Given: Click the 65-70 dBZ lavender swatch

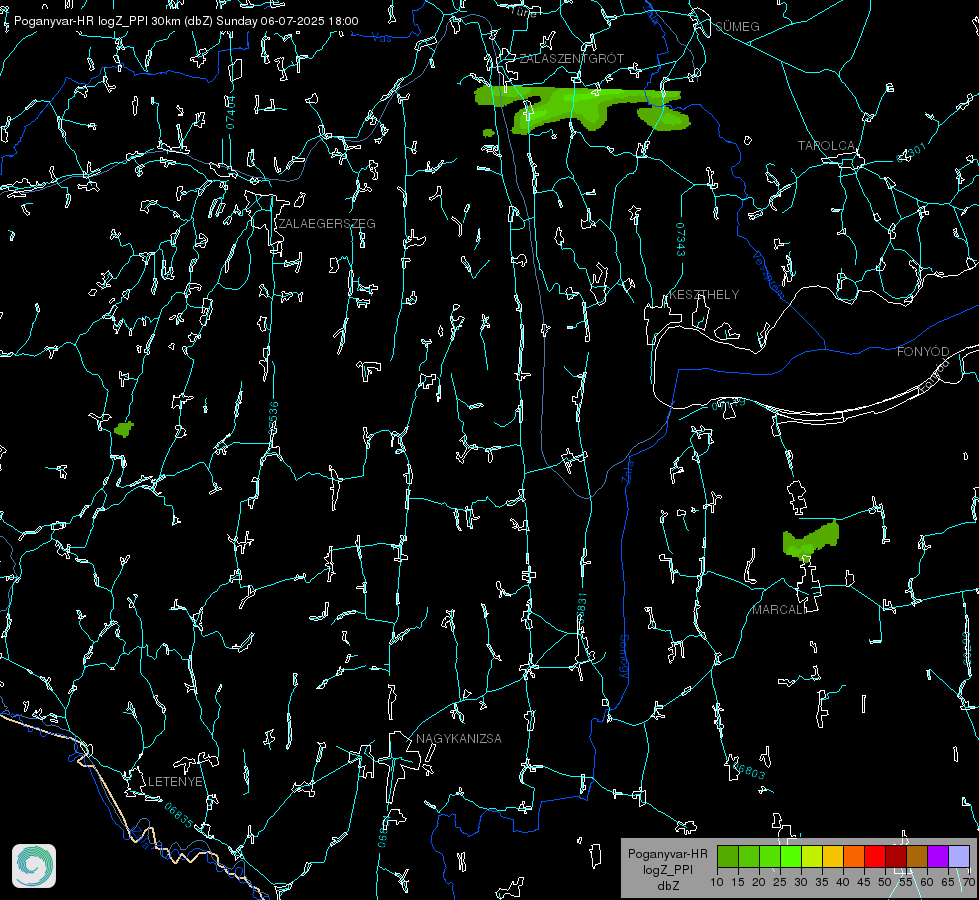Looking at the screenshot, I should point(959,857).
